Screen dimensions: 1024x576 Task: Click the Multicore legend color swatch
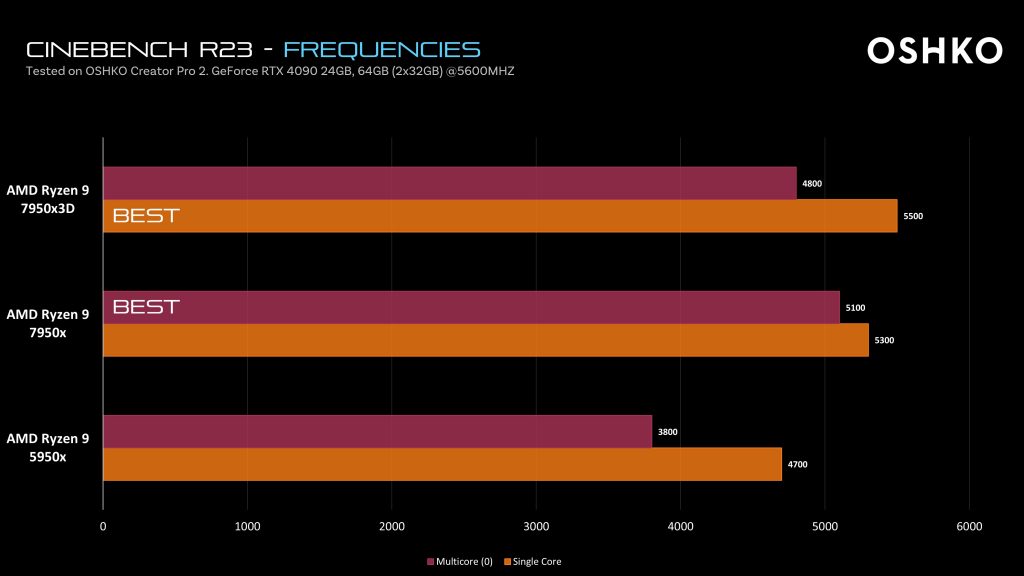click(430, 562)
